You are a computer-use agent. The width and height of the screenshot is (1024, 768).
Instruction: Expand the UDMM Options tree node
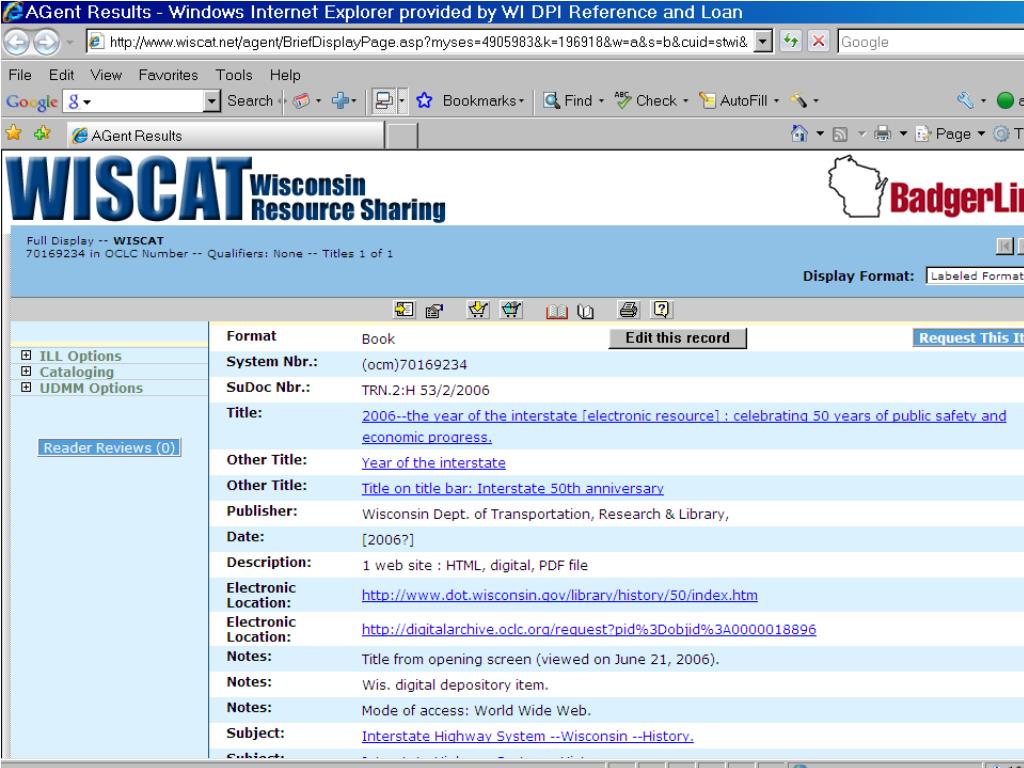point(26,387)
